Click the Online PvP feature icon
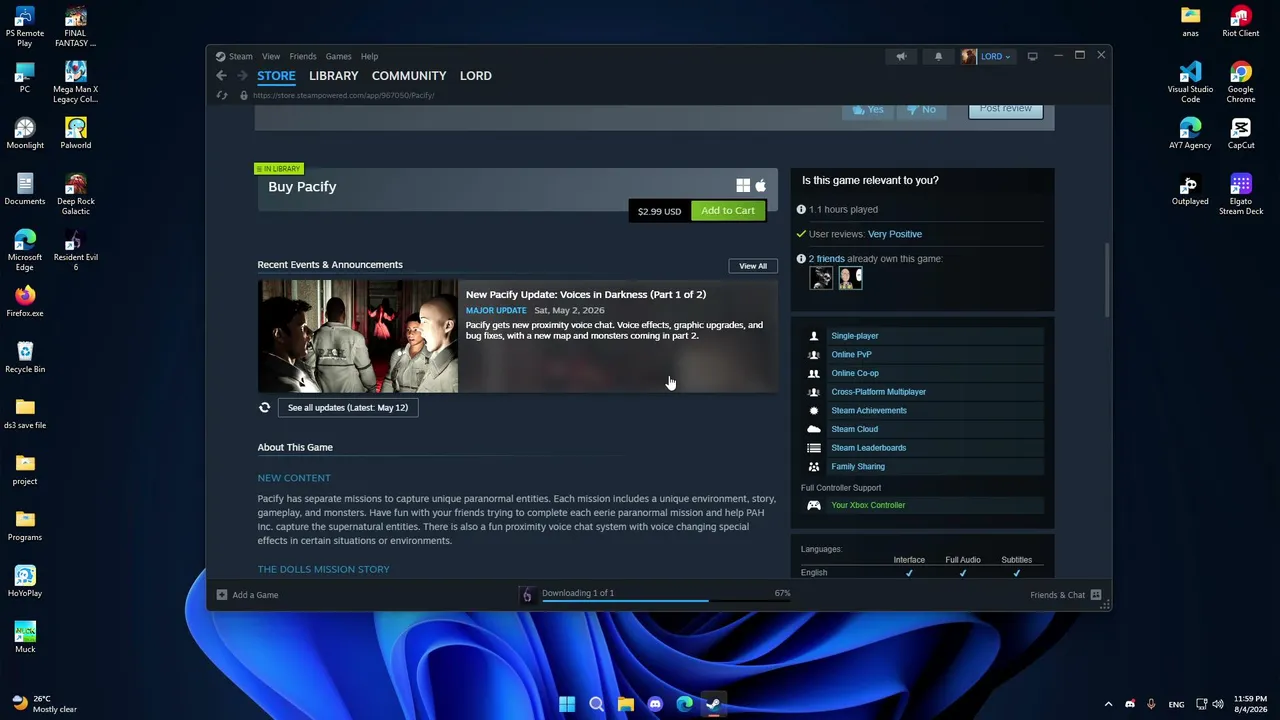 pyautogui.click(x=814, y=355)
